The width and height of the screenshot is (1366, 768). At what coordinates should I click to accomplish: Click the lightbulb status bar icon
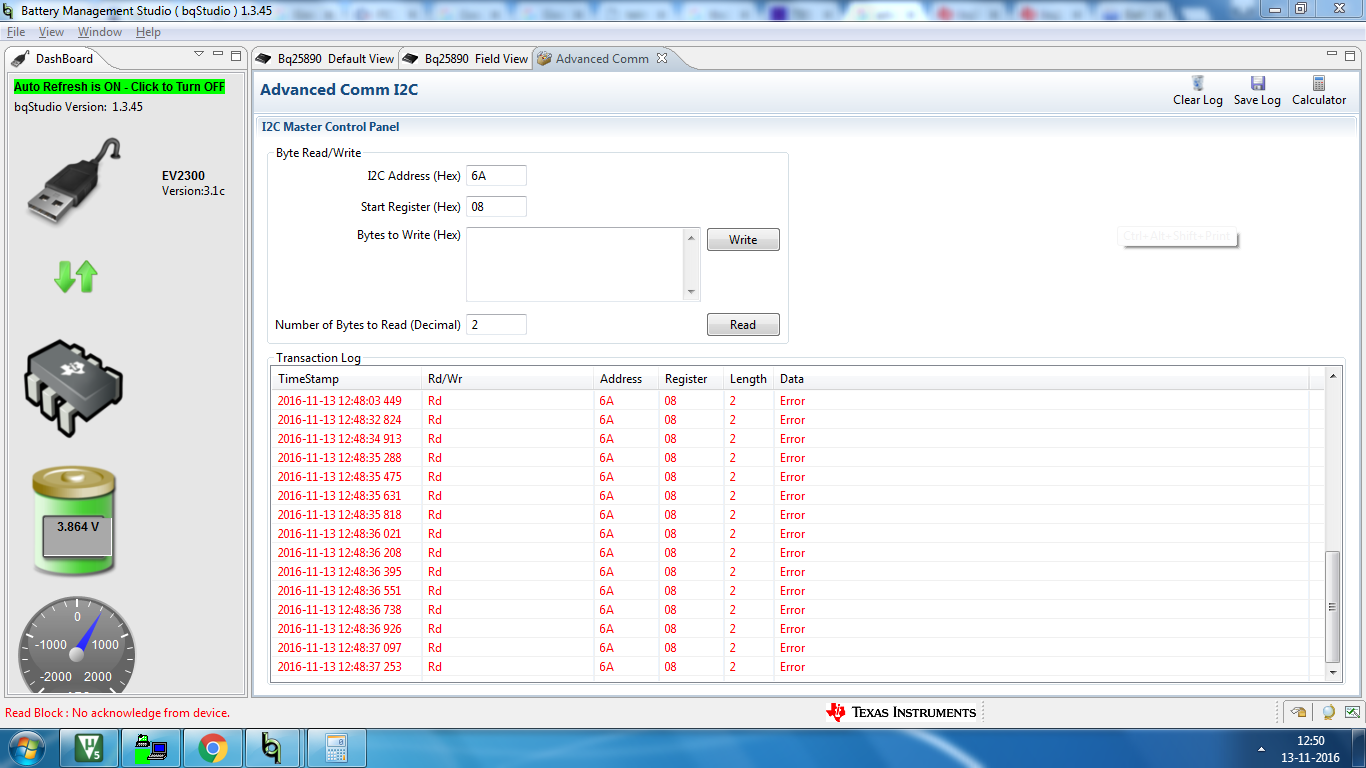tap(1328, 712)
